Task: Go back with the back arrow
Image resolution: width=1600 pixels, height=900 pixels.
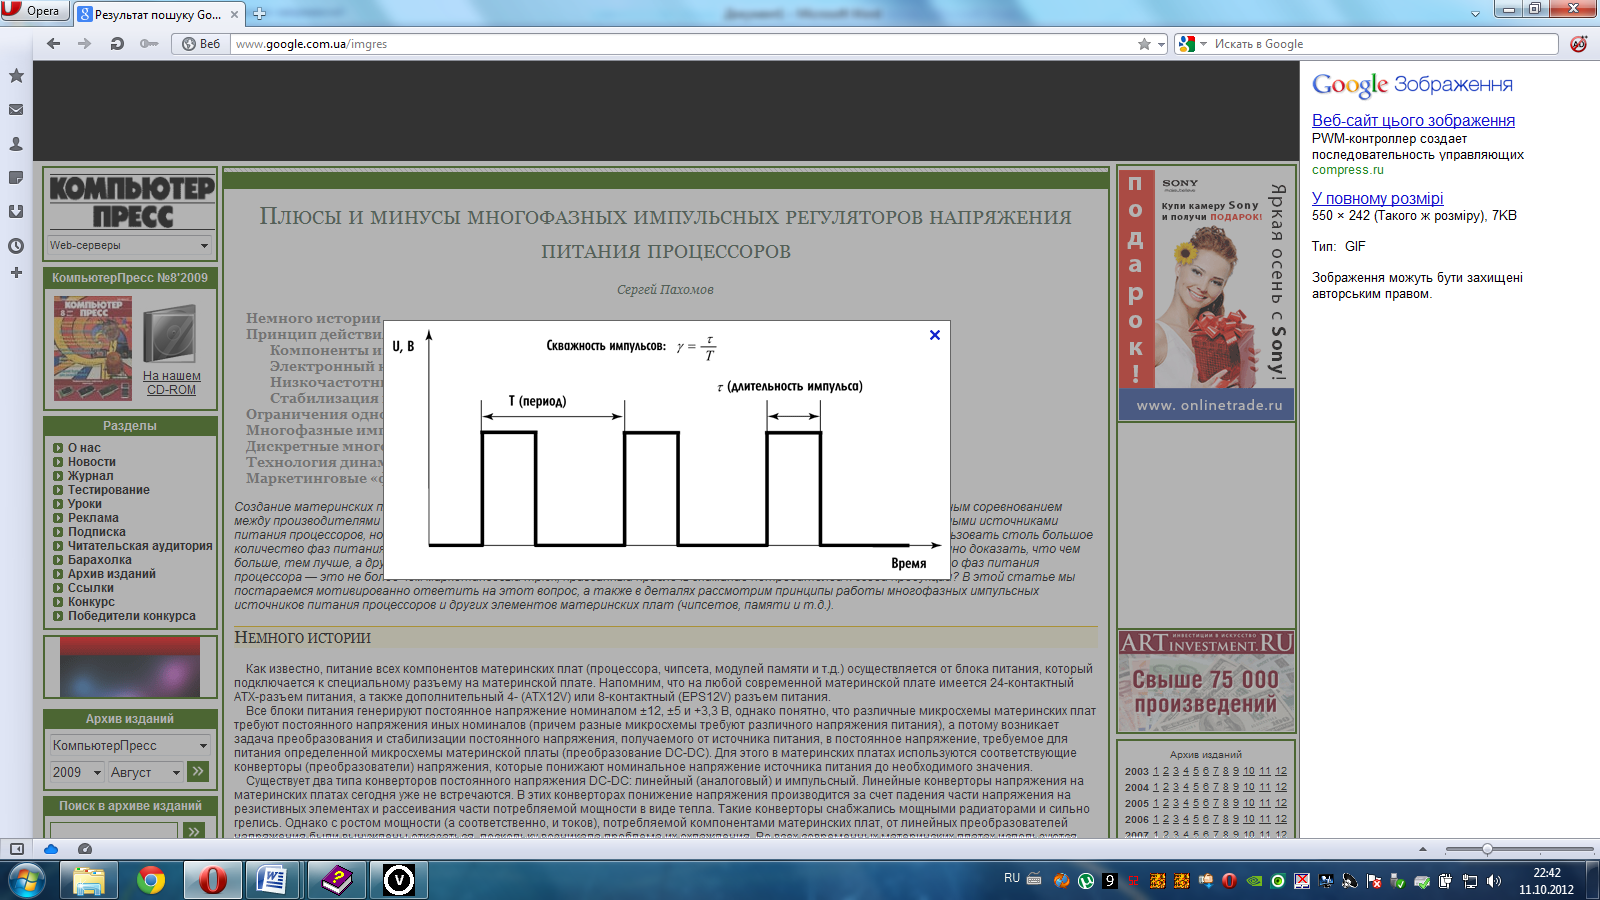Action: coord(54,44)
